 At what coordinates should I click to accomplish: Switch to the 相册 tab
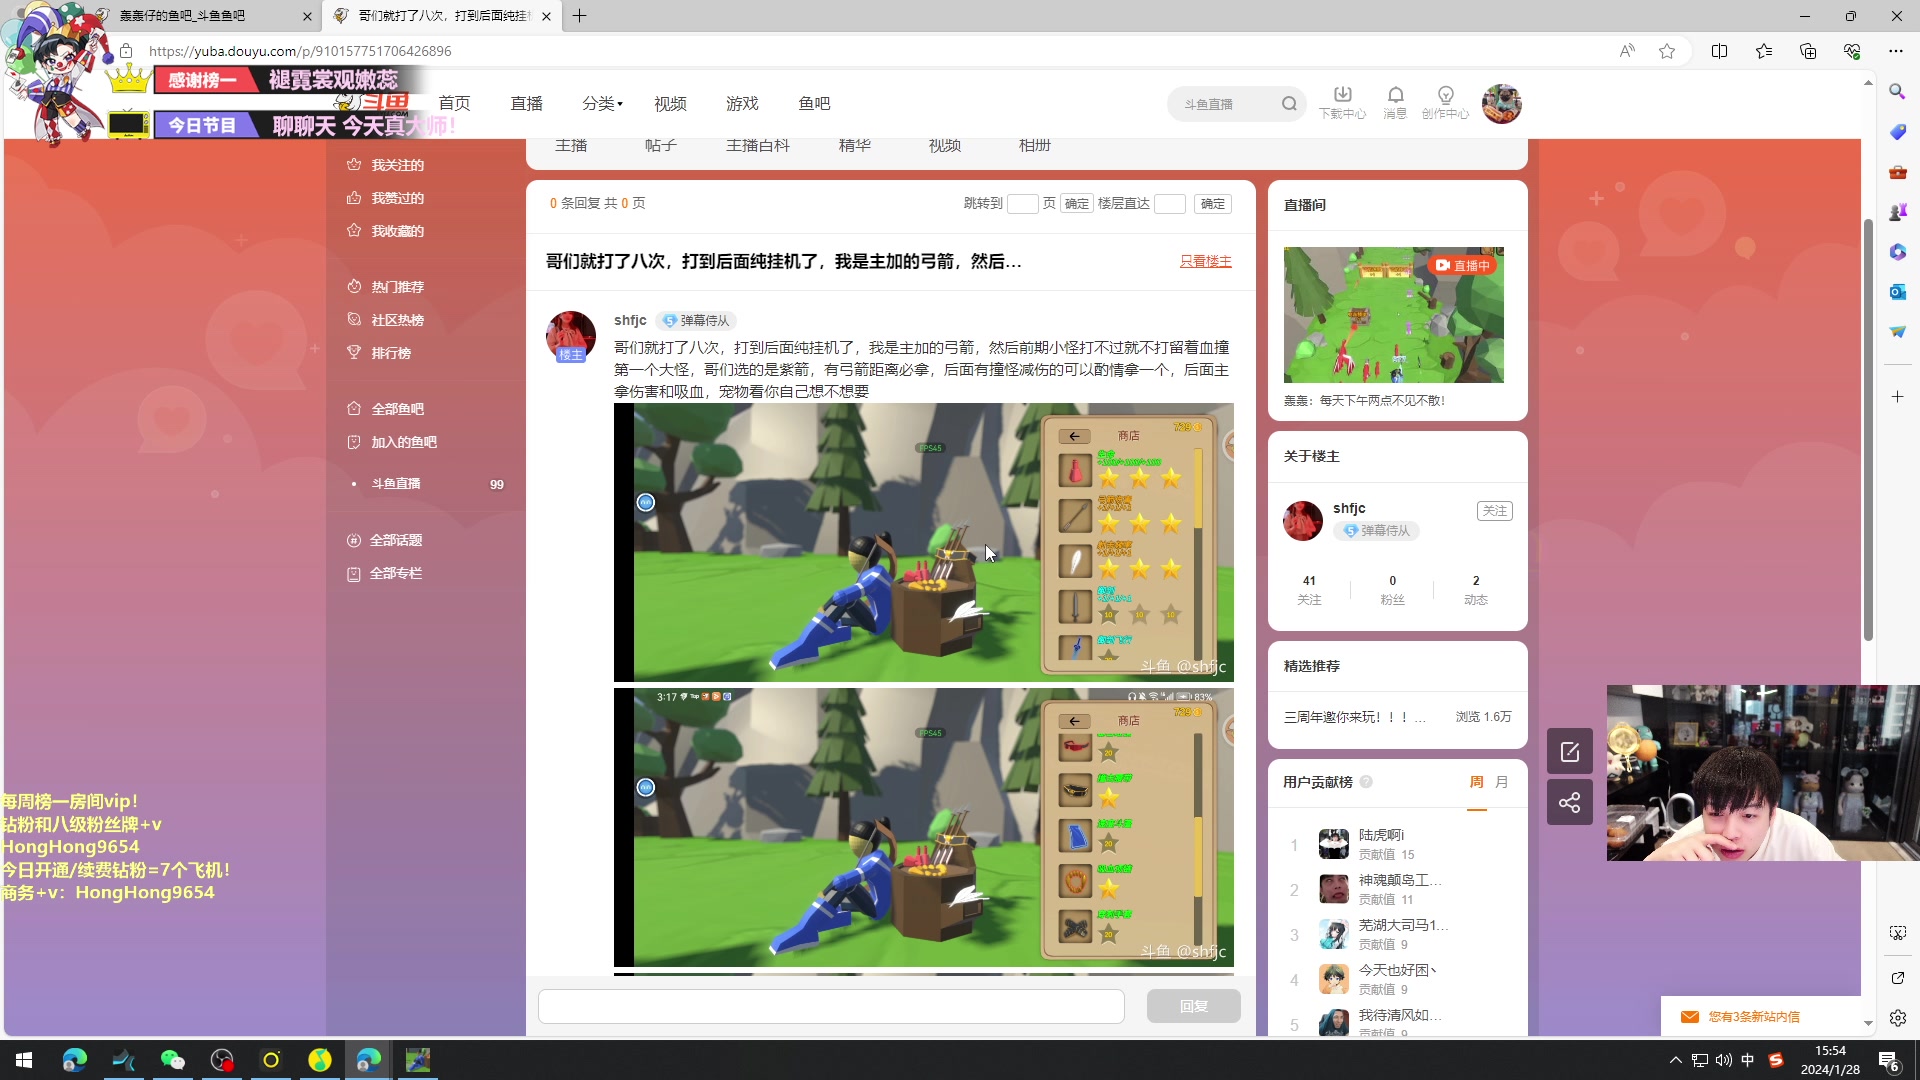1035,145
